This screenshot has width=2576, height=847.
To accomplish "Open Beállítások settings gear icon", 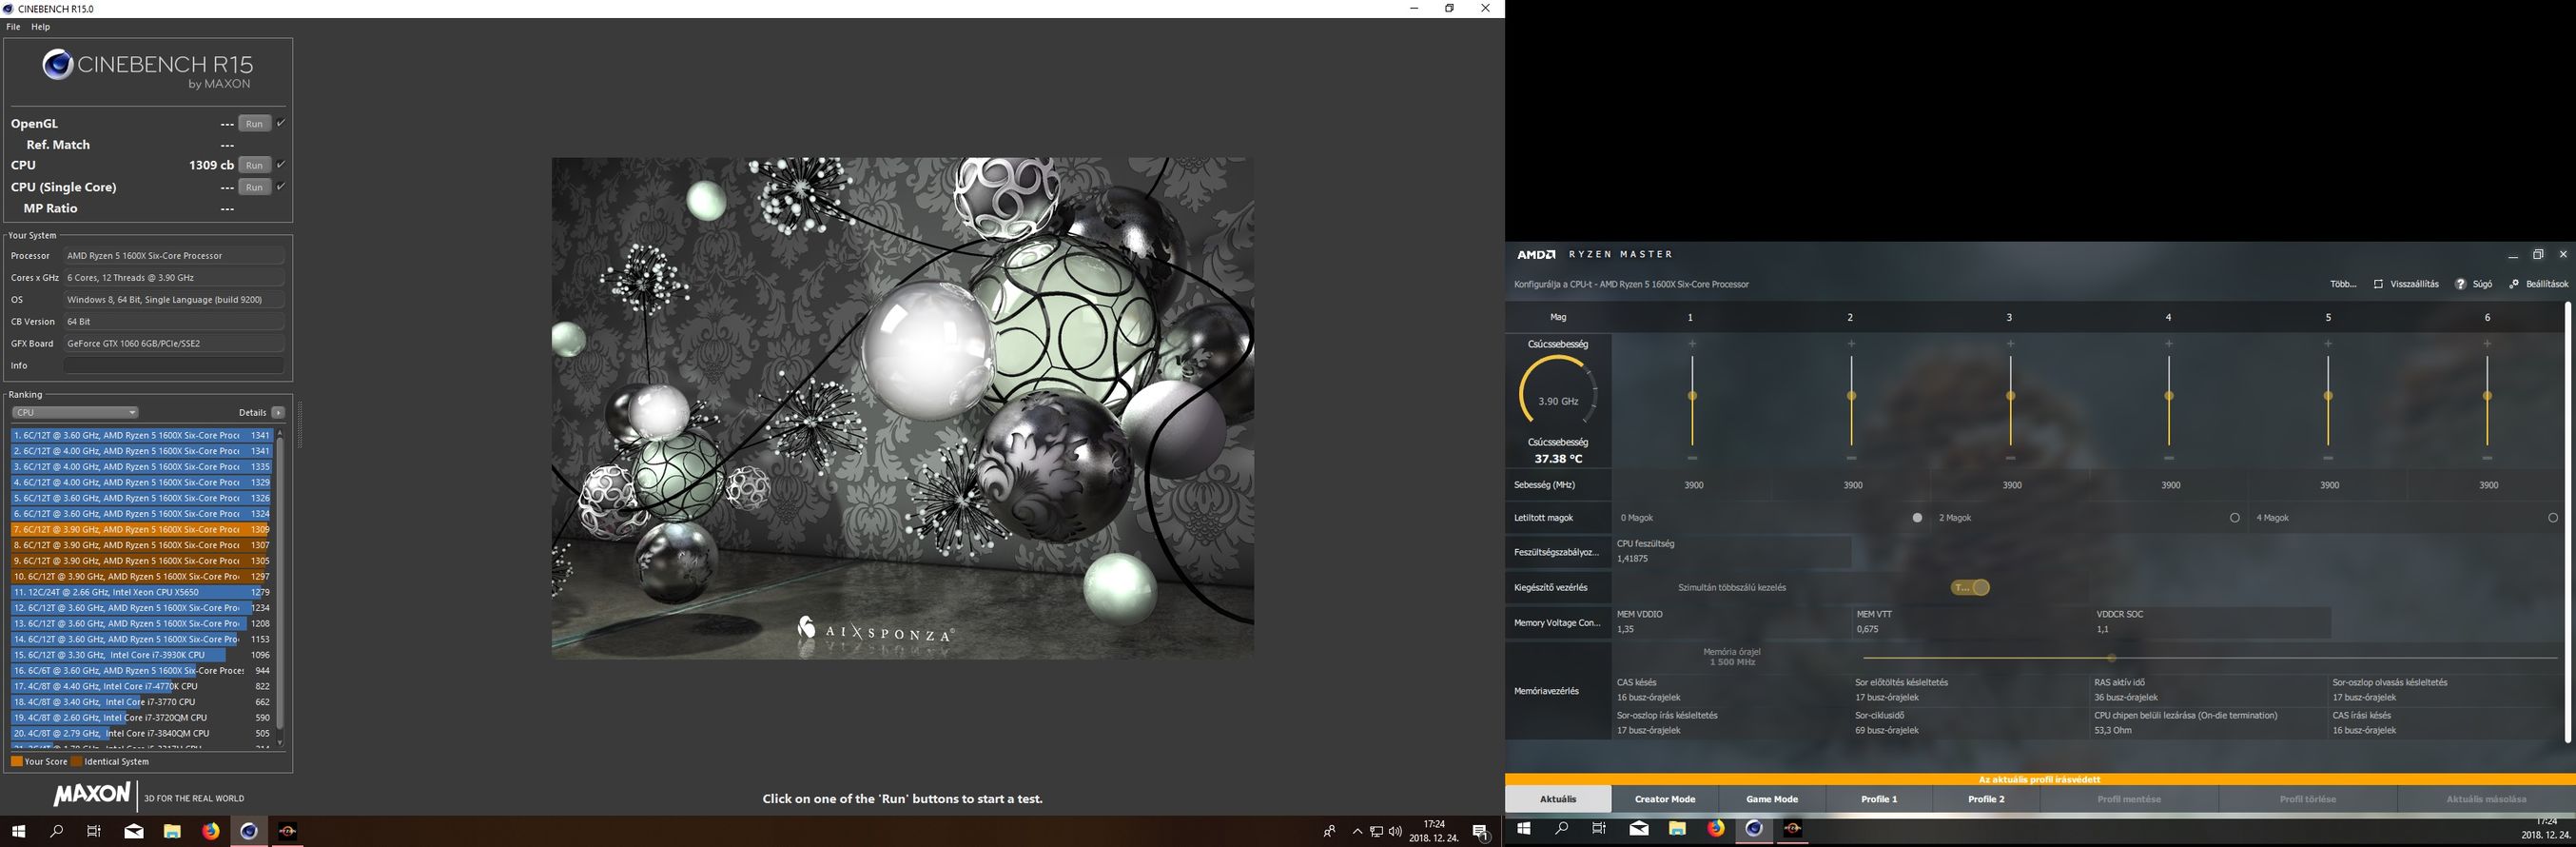I will coord(2514,284).
